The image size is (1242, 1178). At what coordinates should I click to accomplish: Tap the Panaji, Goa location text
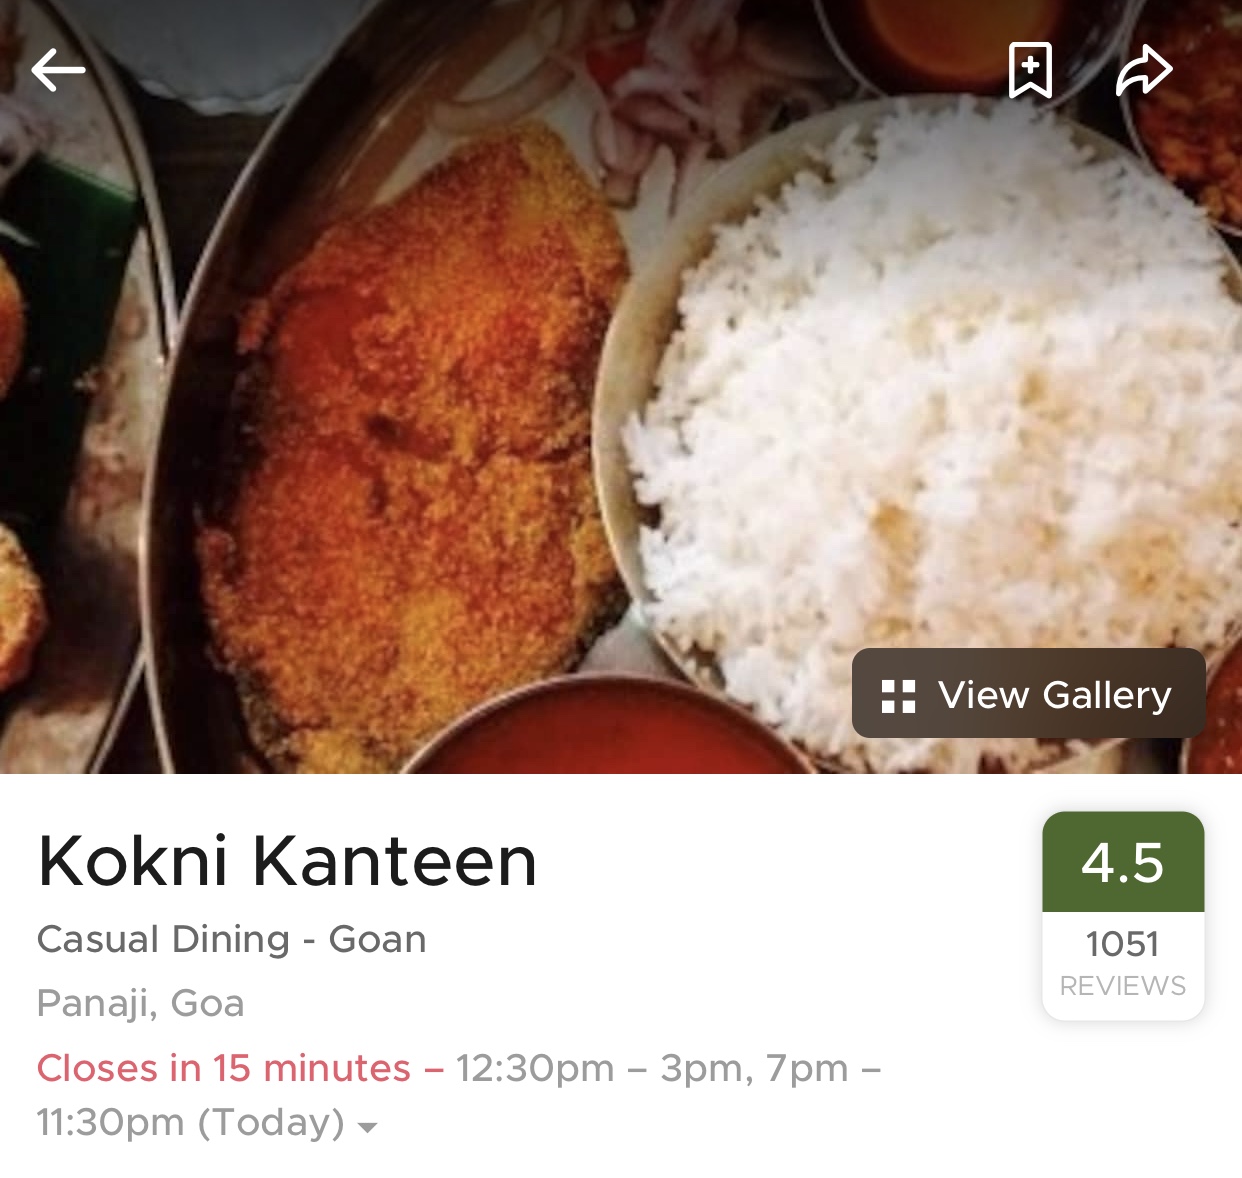(140, 1003)
